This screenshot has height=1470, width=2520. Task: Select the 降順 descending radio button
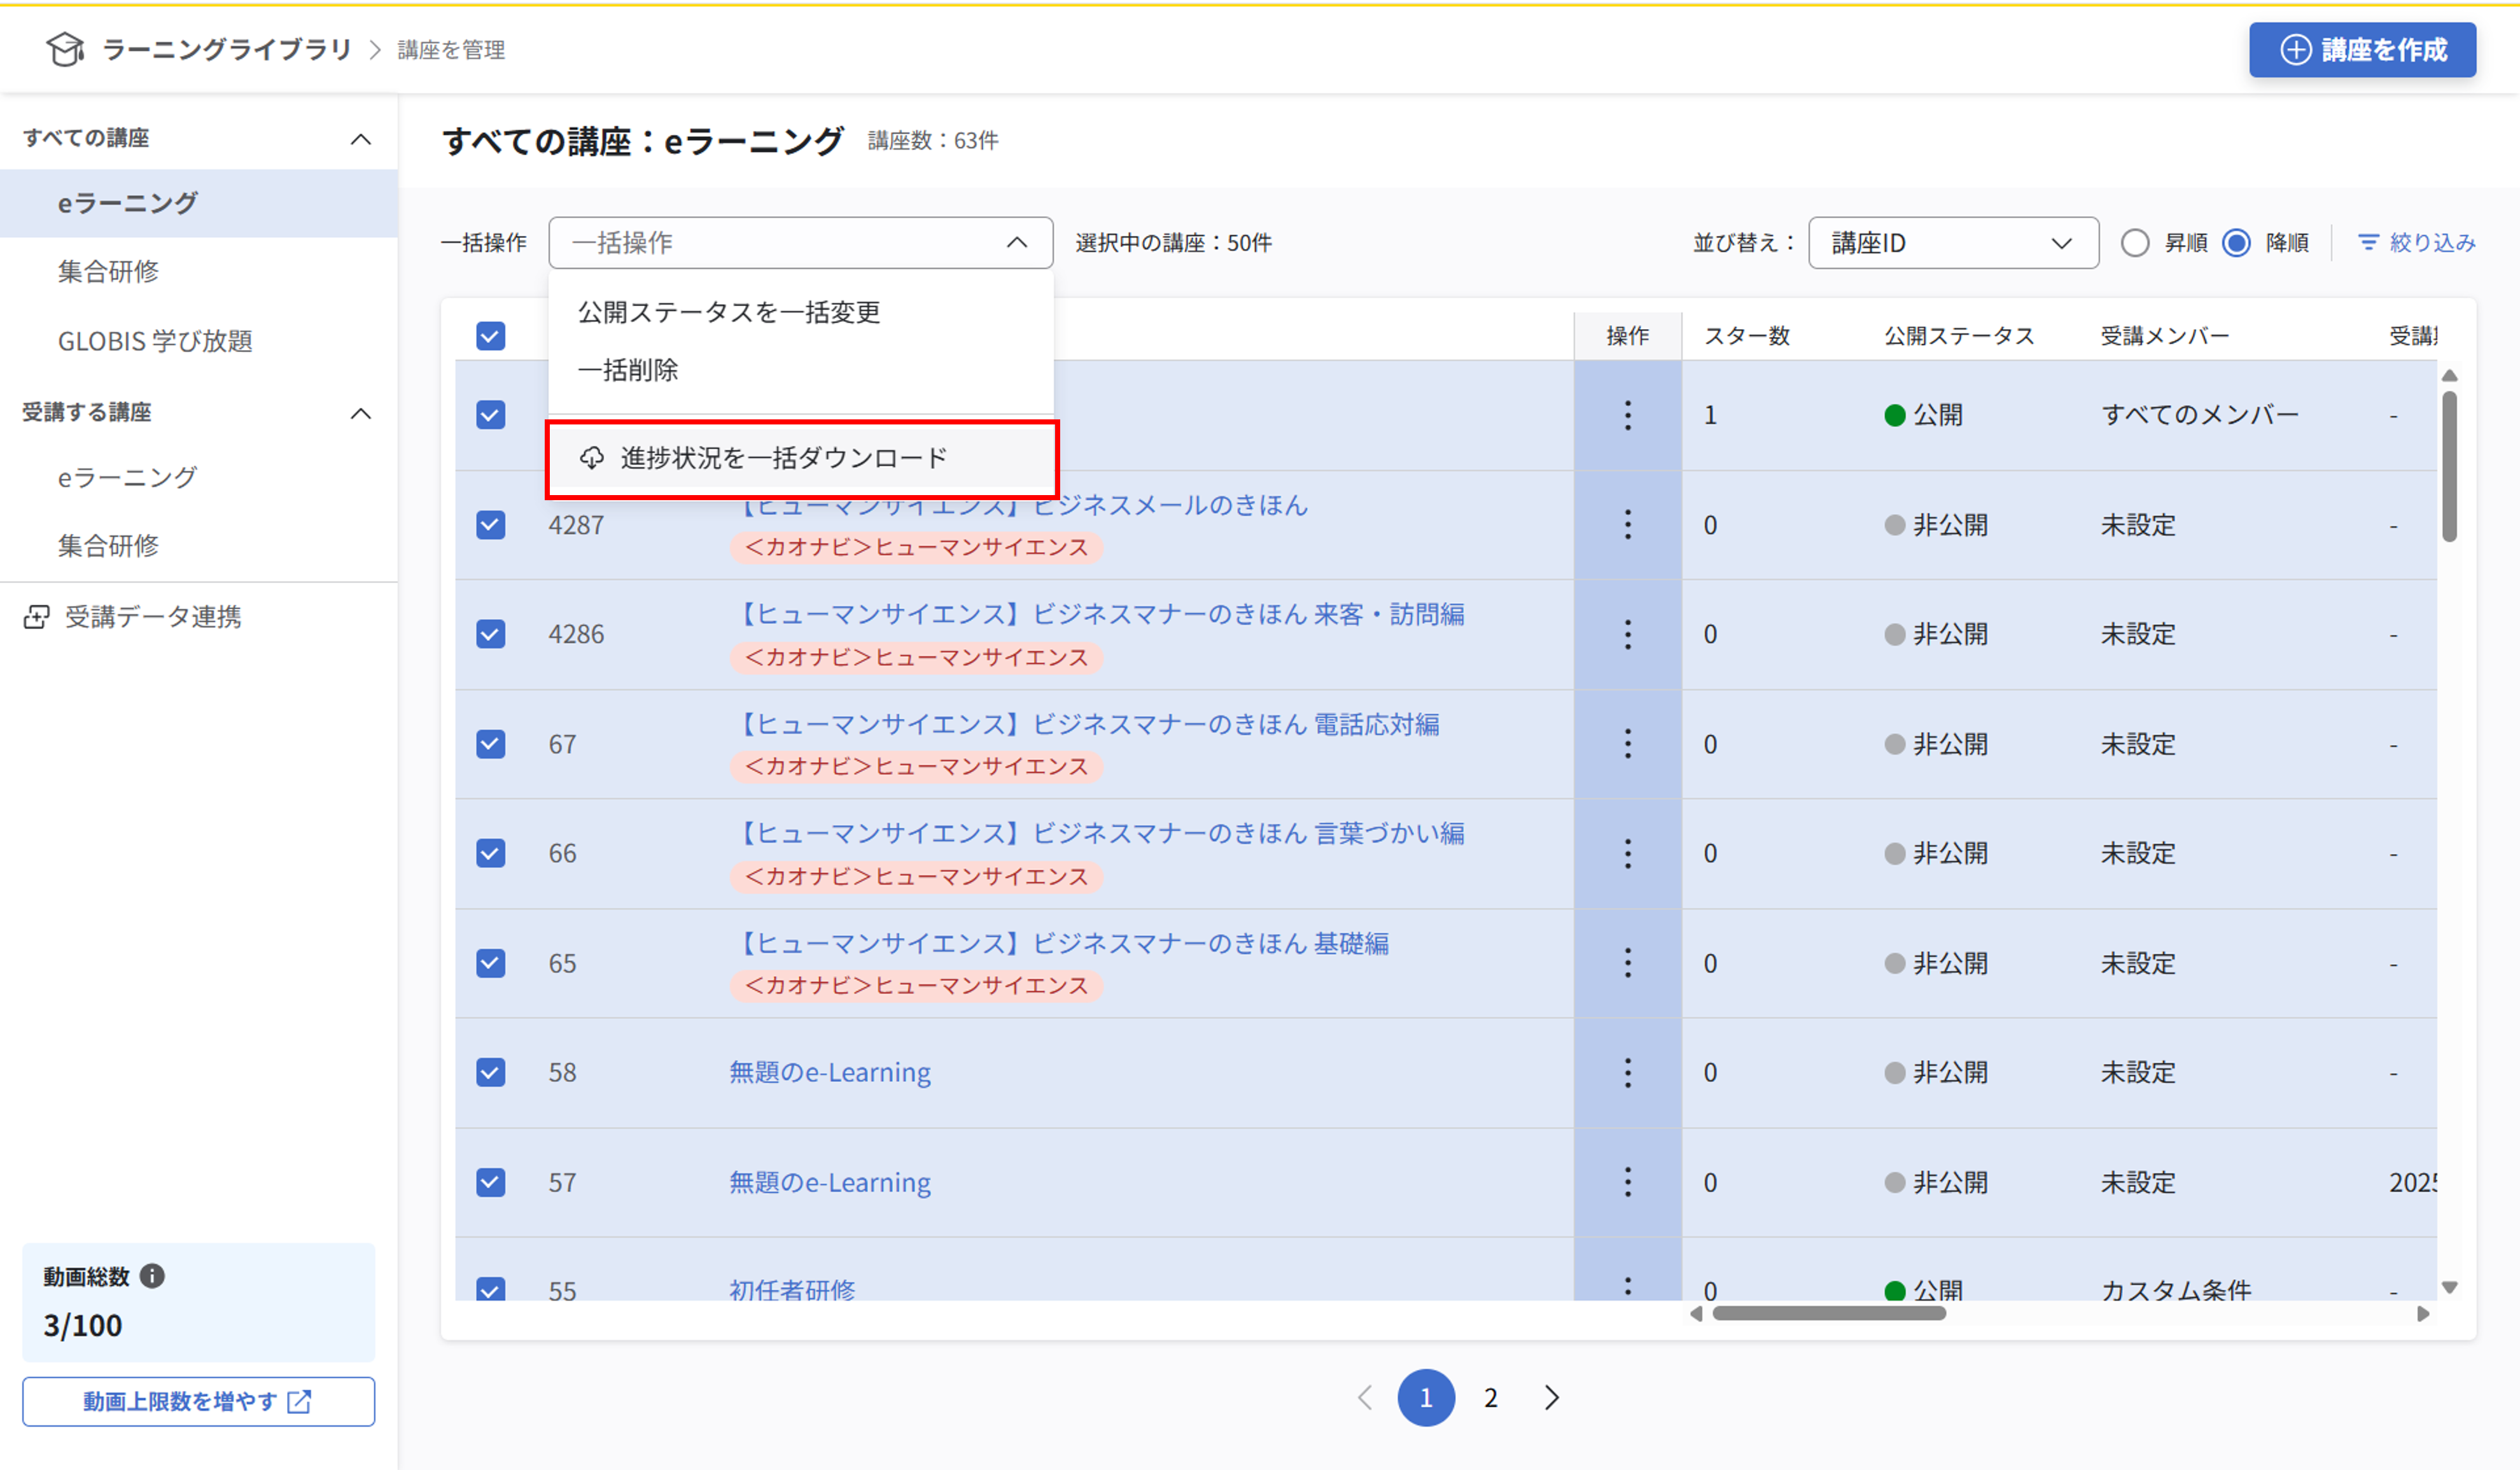2236,243
